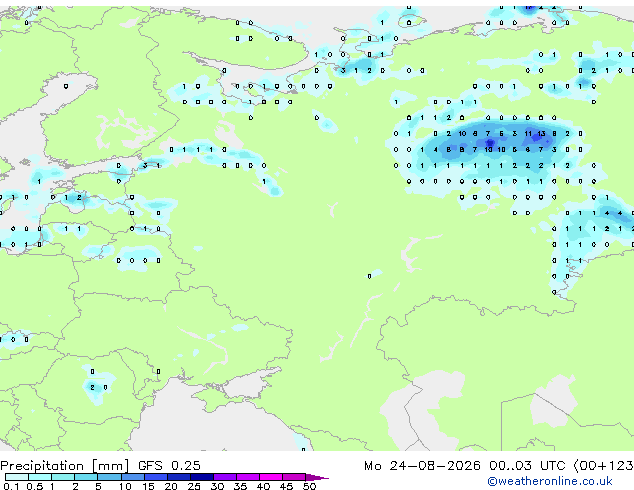The height and width of the screenshot is (490, 634).
Task: Select the 30–35 mm violet legend swatch
Action: [225, 477]
